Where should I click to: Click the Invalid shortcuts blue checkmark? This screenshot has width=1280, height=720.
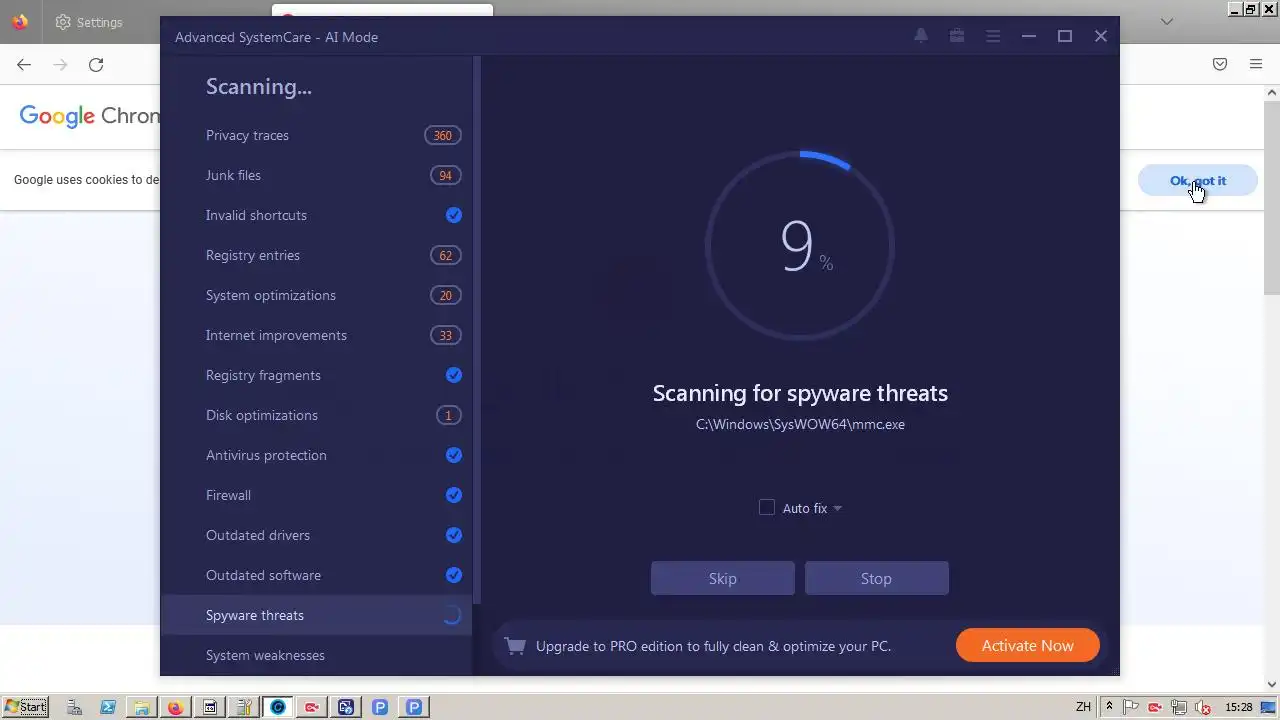click(454, 215)
